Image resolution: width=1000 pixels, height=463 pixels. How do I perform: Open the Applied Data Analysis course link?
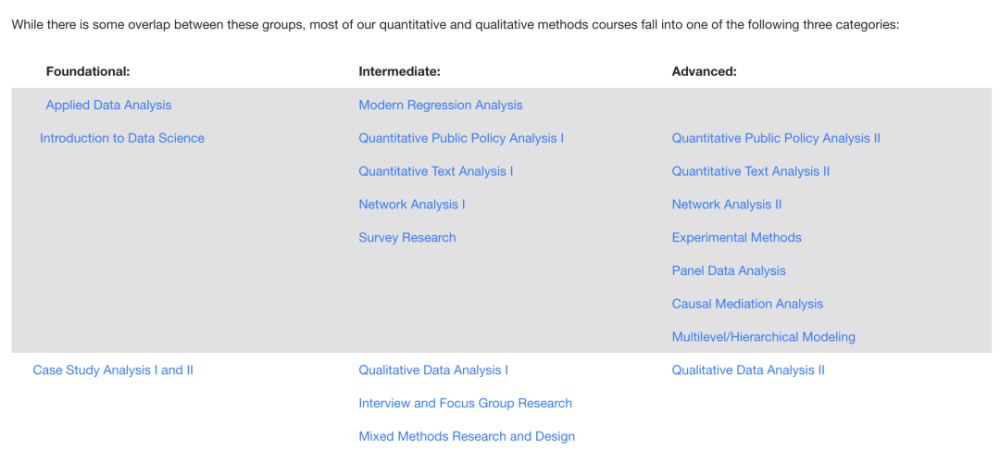click(x=108, y=105)
